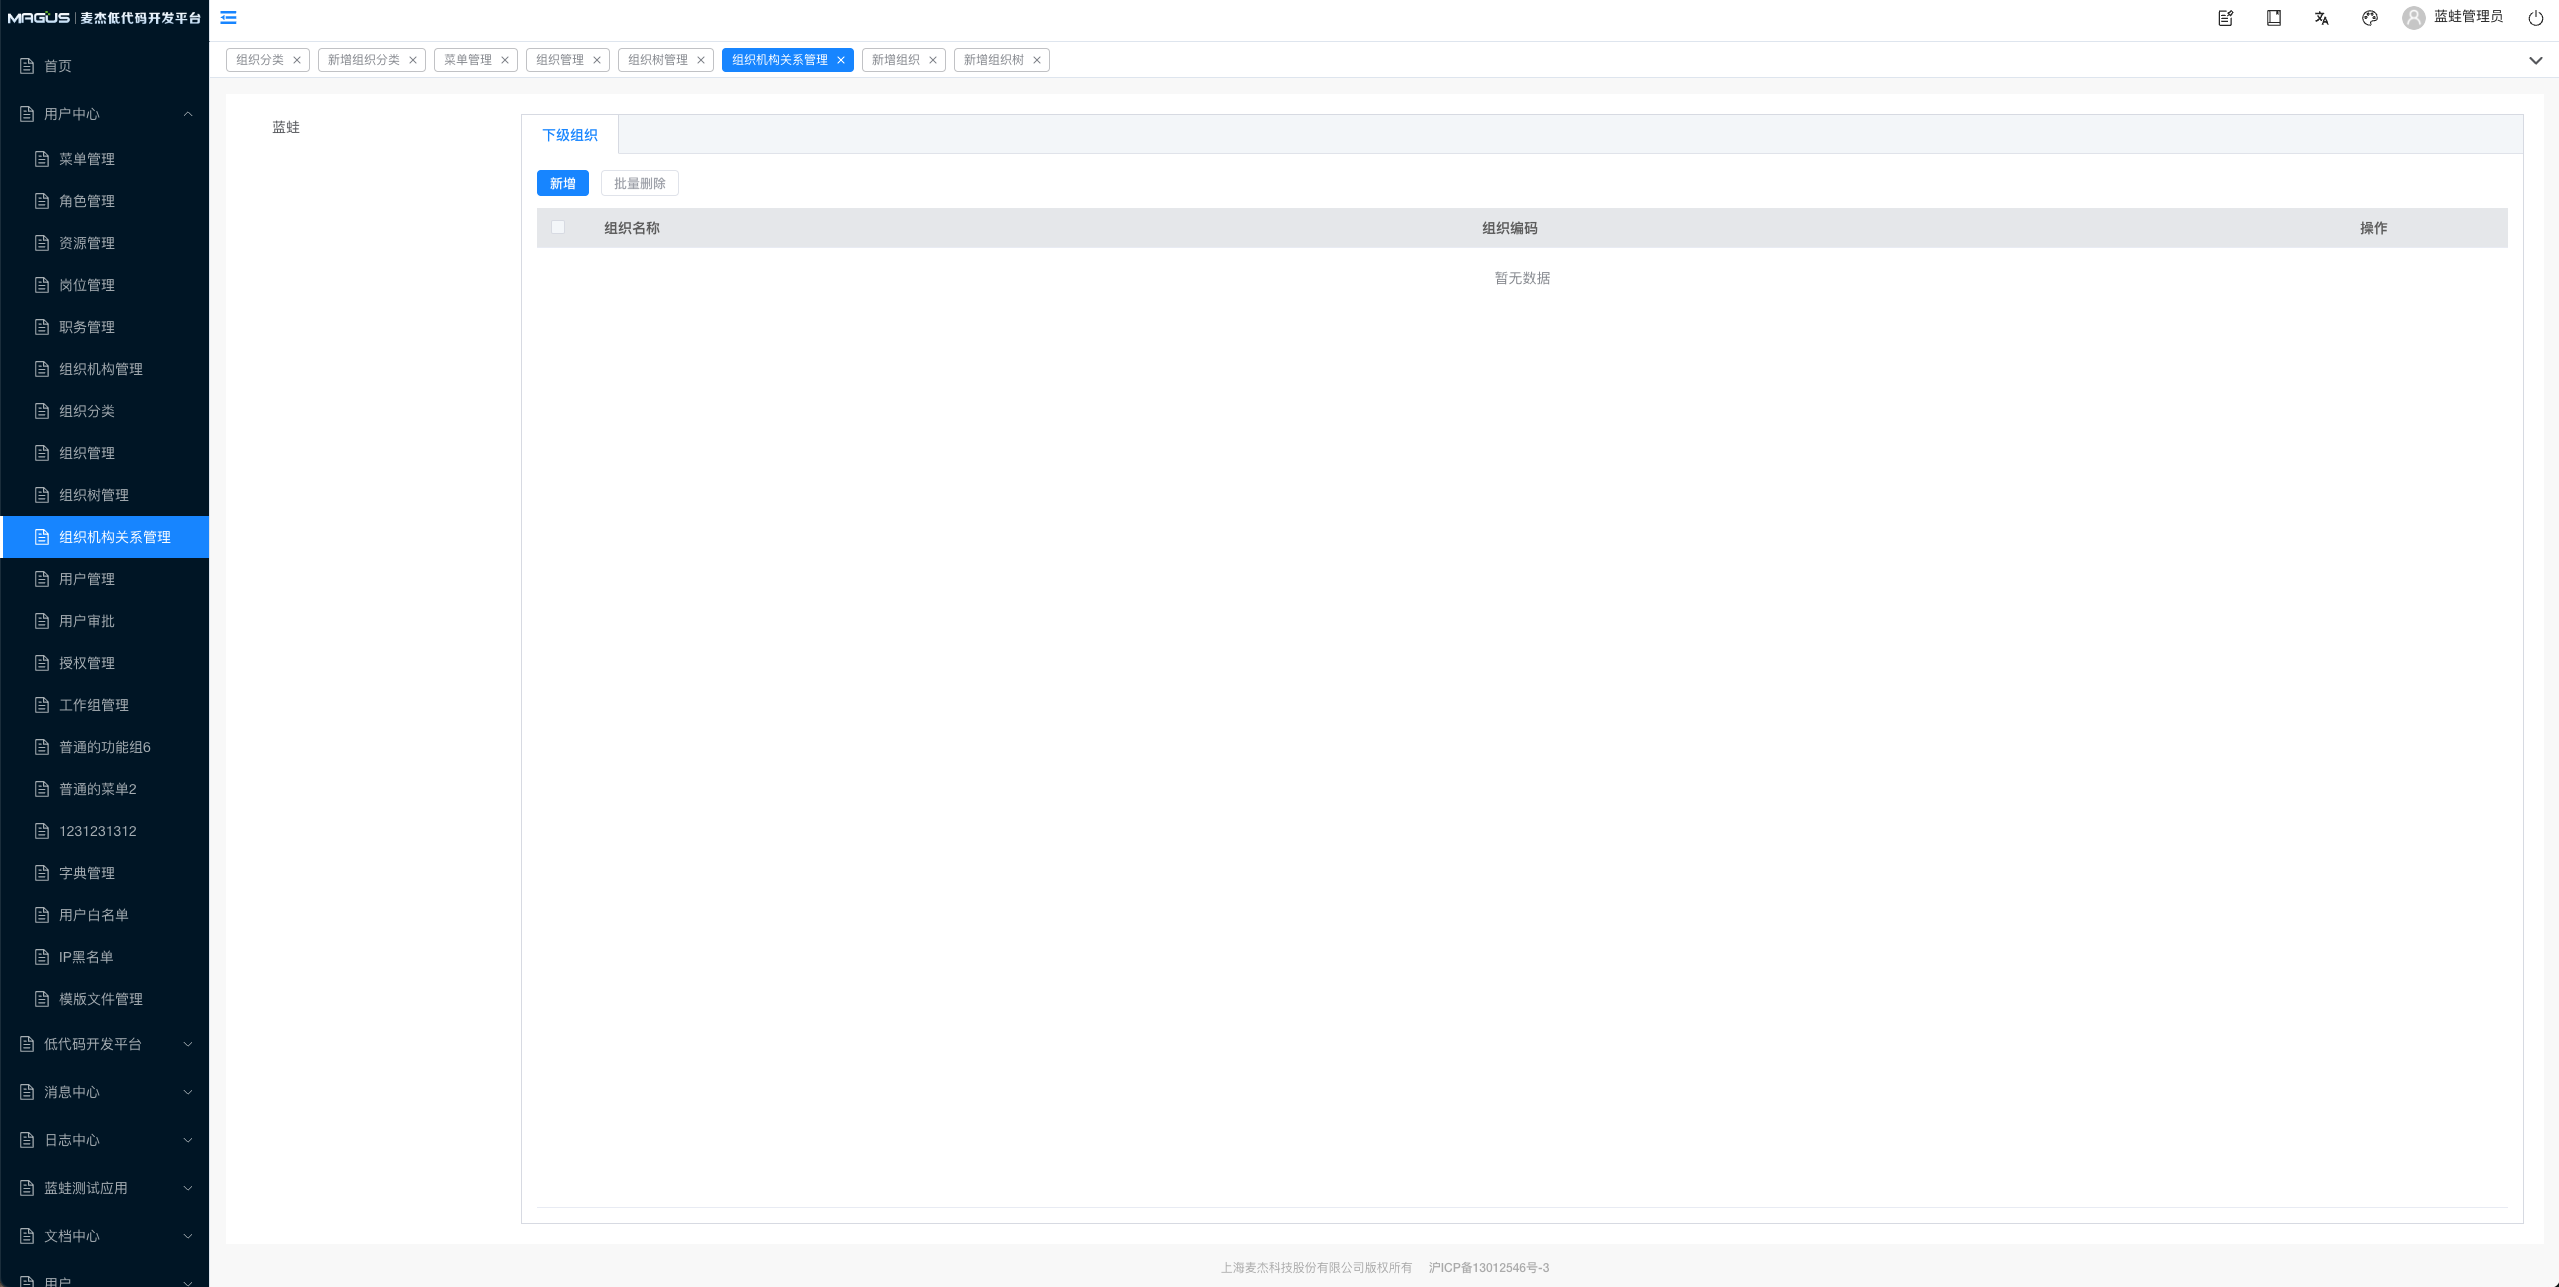Viewport: 2559px width, 1287px height.
Task: Open 组织分类 in the sidebar
Action: coord(104,411)
